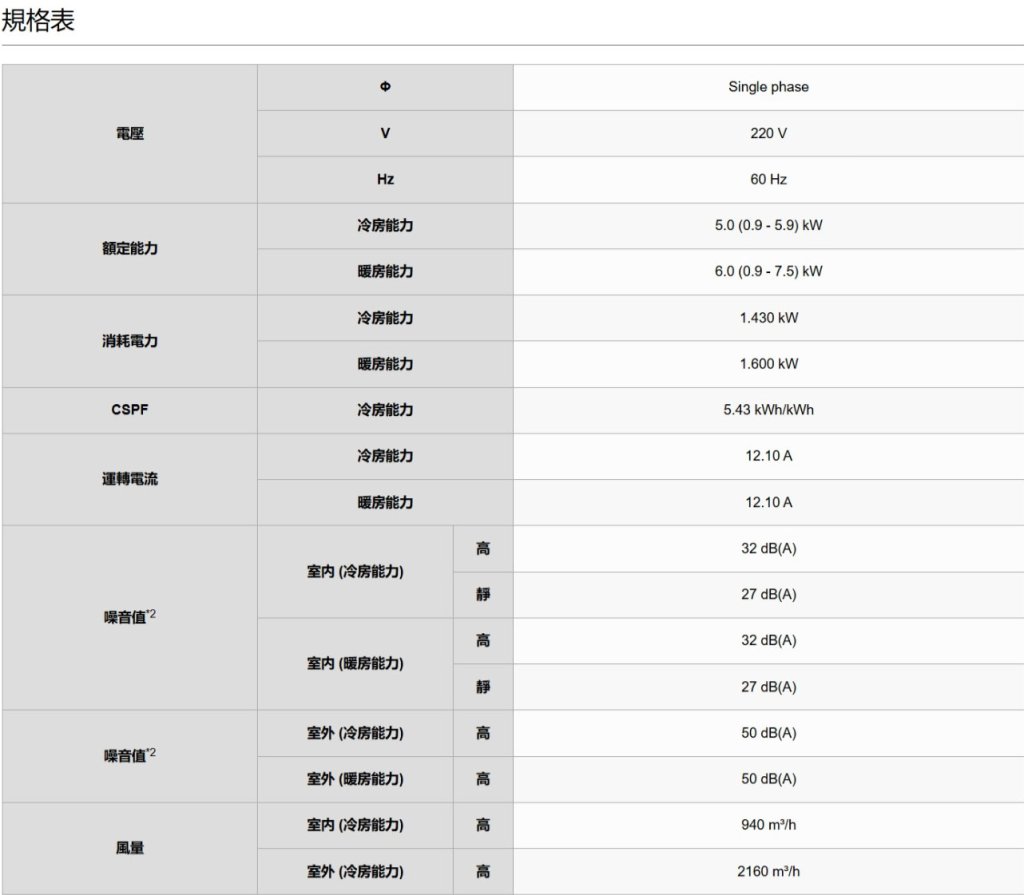Click the 1.430 kW value cell
Viewport: 1024px width, 895px height.
[x=768, y=318]
